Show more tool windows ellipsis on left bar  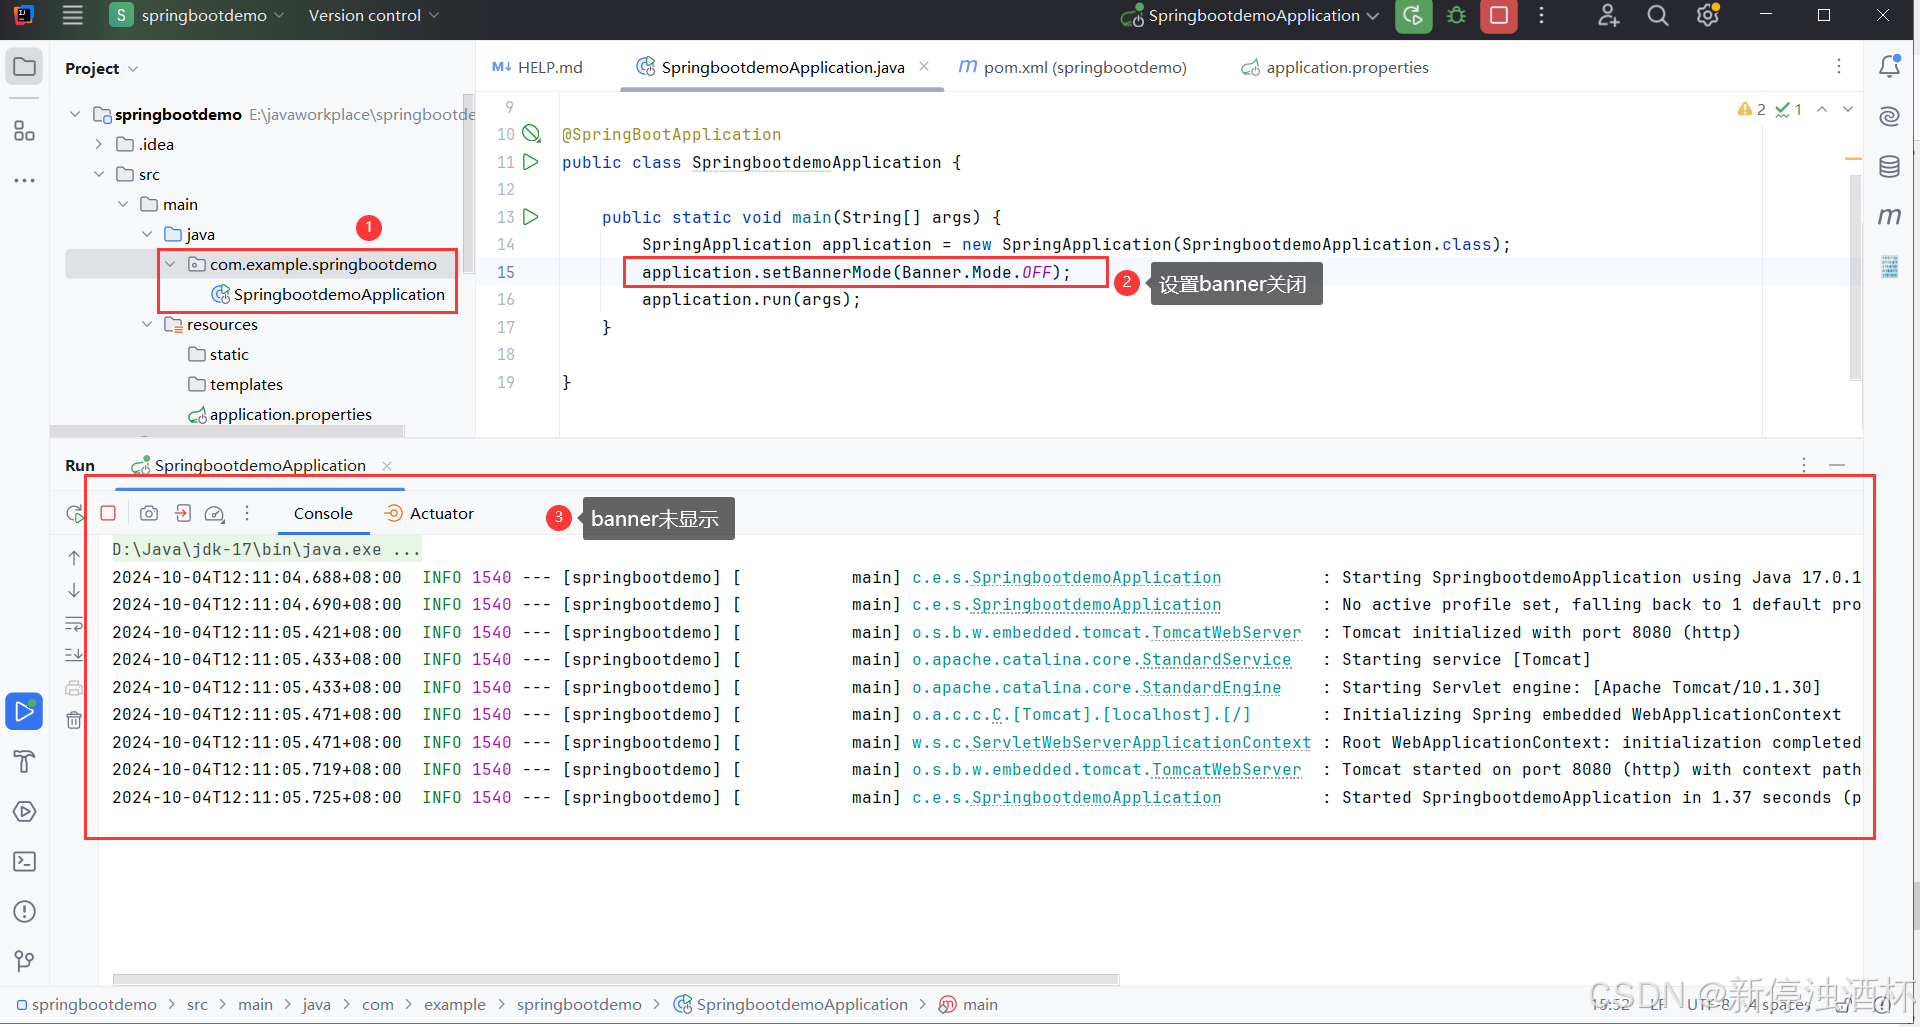pos(25,181)
